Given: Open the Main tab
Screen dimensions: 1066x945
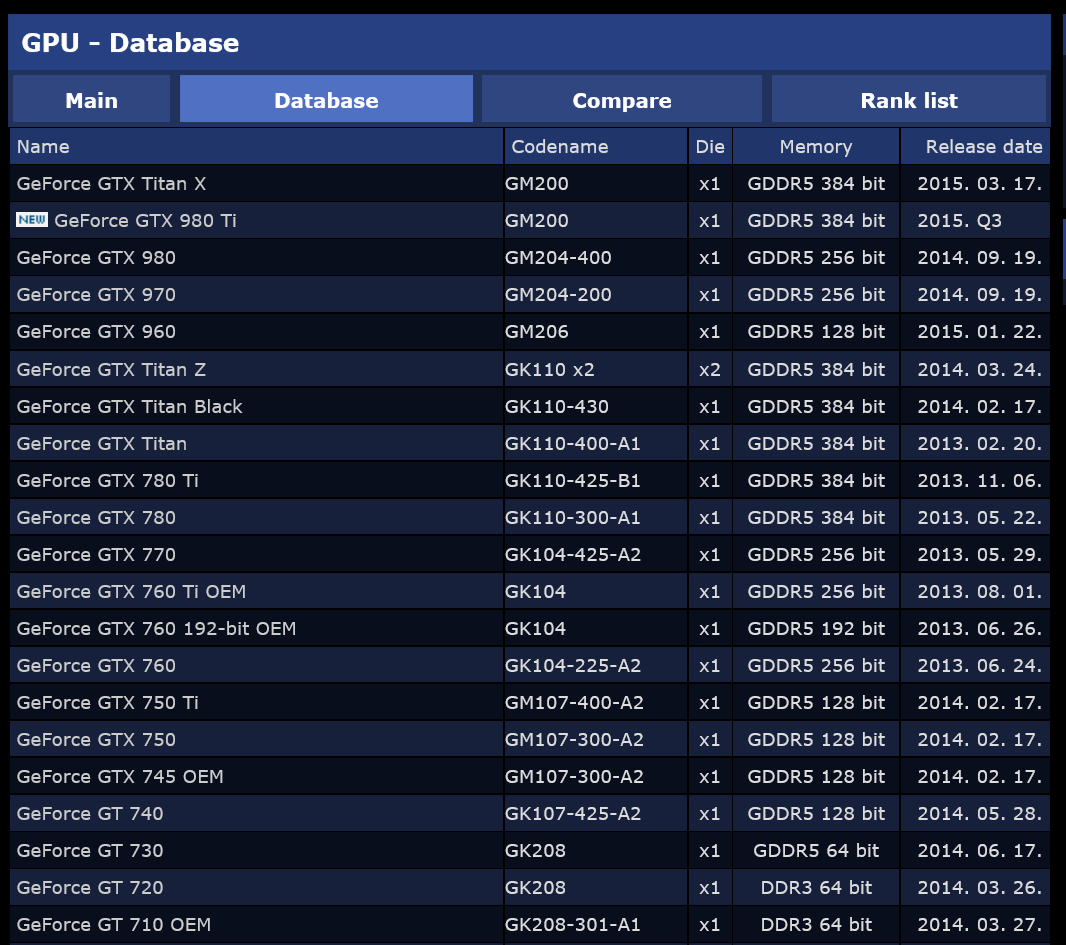Looking at the screenshot, I should pos(91,100).
